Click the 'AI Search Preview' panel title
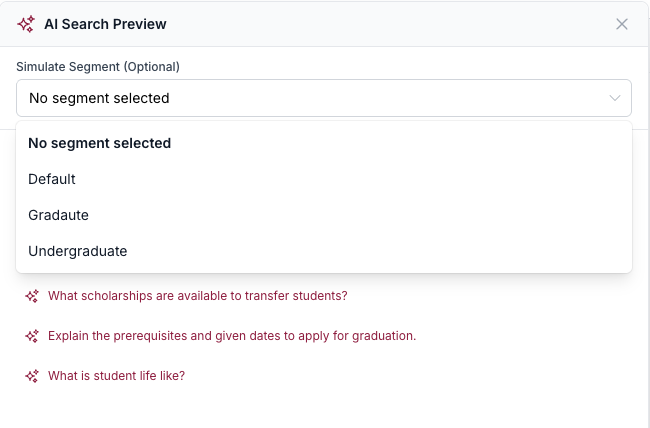 click(x=105, y=24)
